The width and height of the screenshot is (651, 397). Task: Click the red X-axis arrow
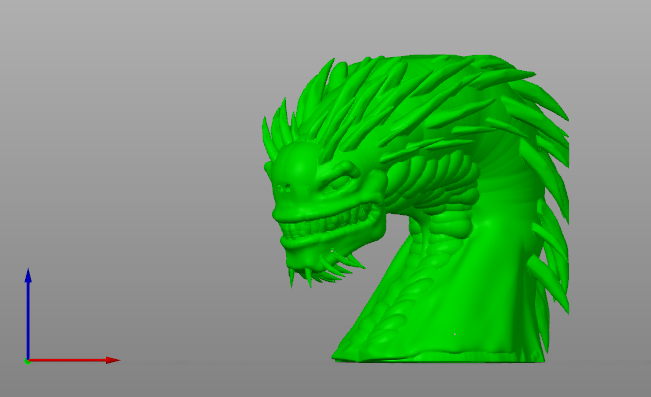point(74,360)
